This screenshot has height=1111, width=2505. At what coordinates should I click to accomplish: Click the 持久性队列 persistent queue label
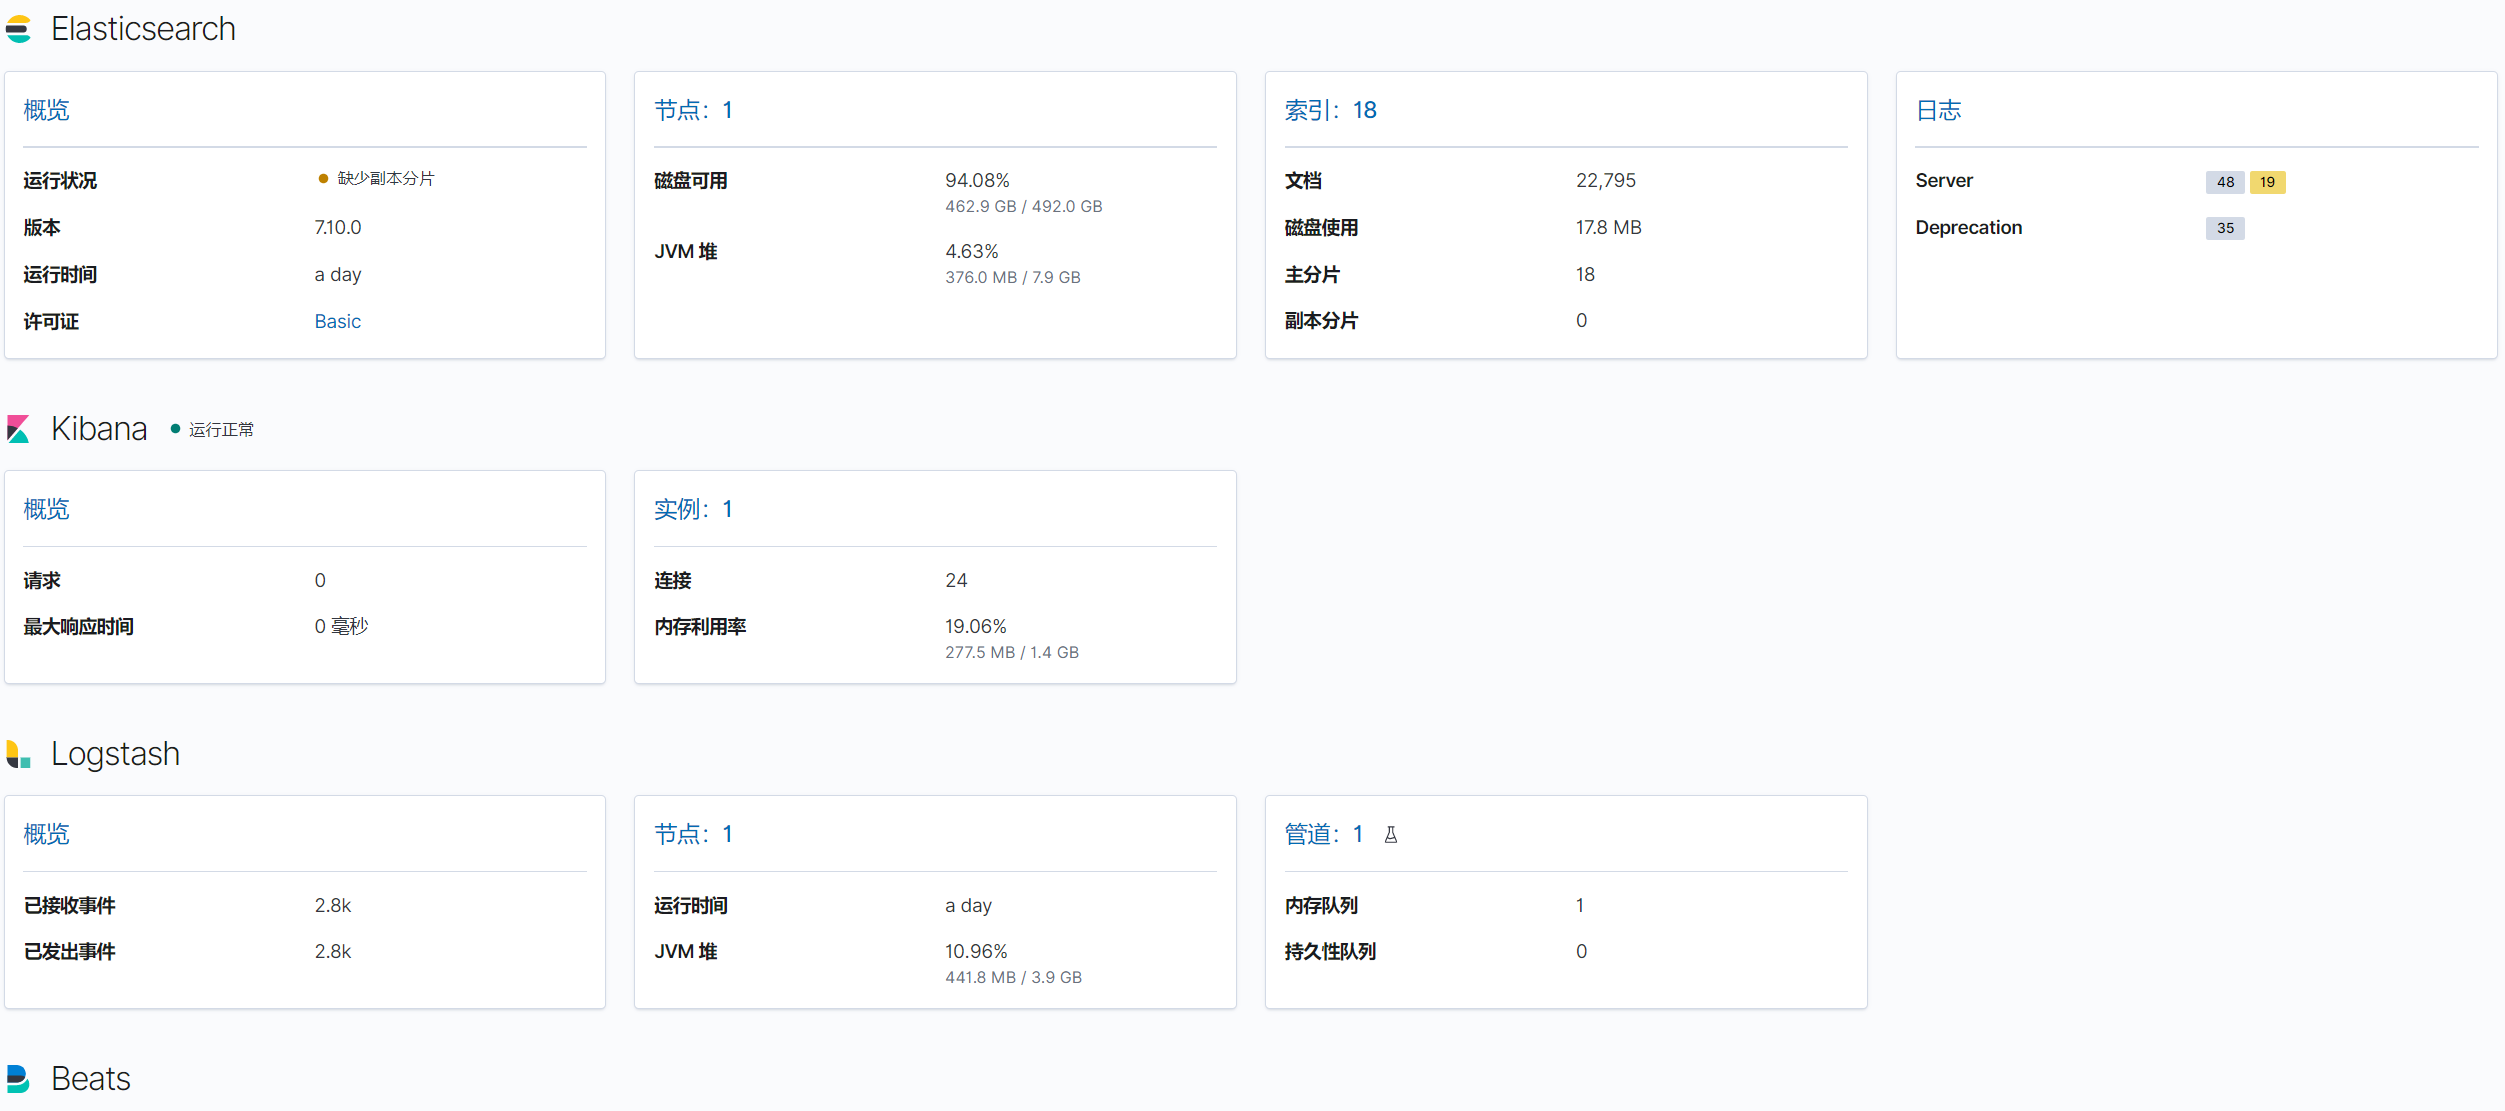(x=1330, y=951)
